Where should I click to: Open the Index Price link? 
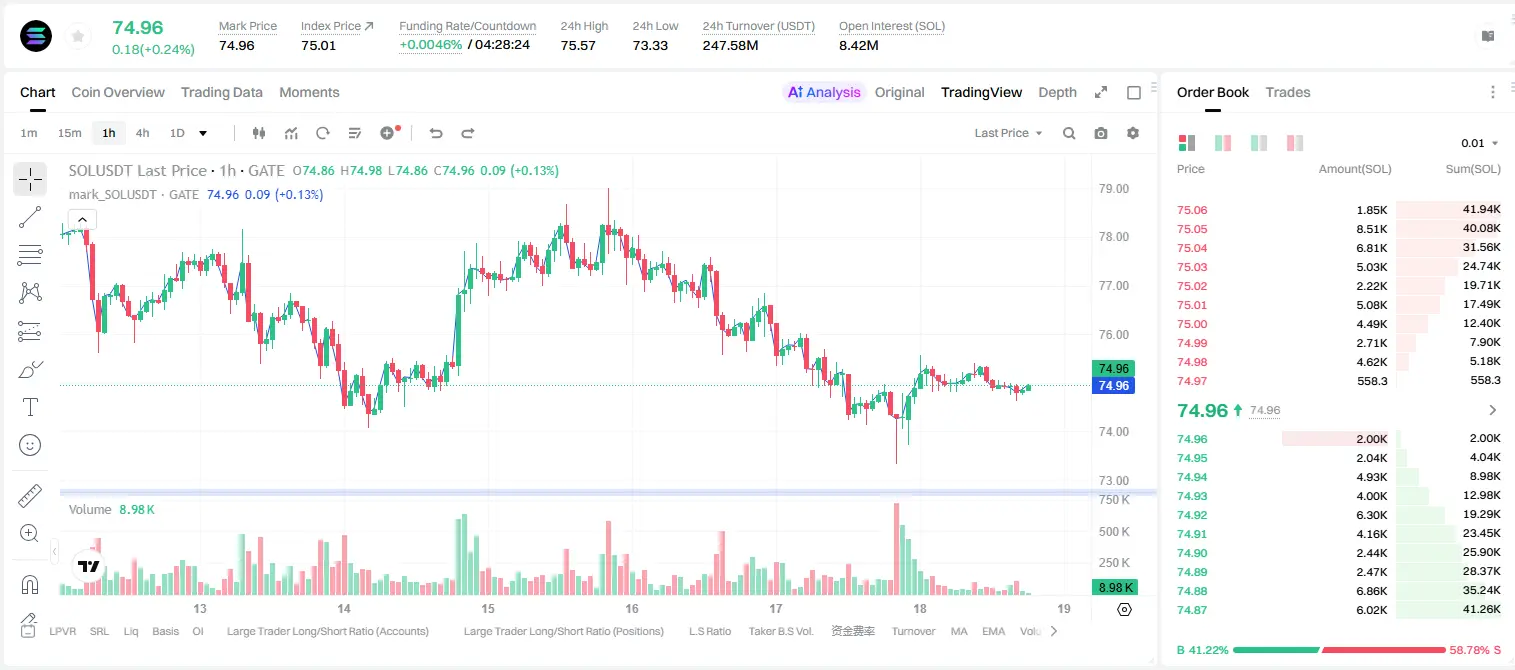coord(337,26)
